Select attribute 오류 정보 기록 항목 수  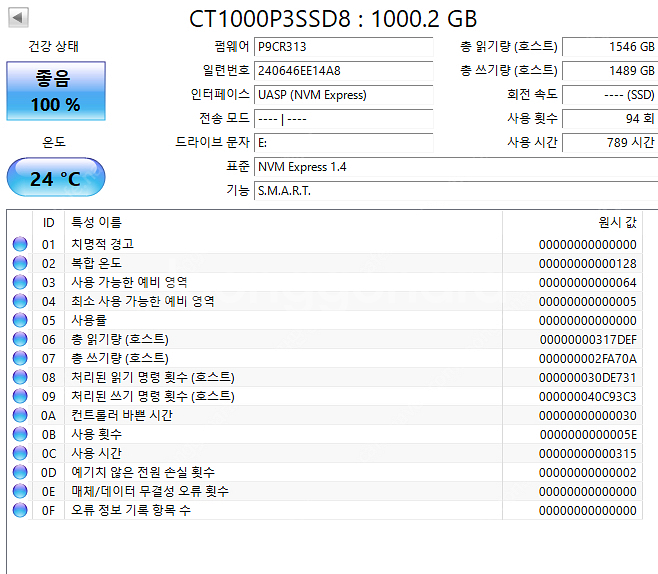[x=131, y=510]
